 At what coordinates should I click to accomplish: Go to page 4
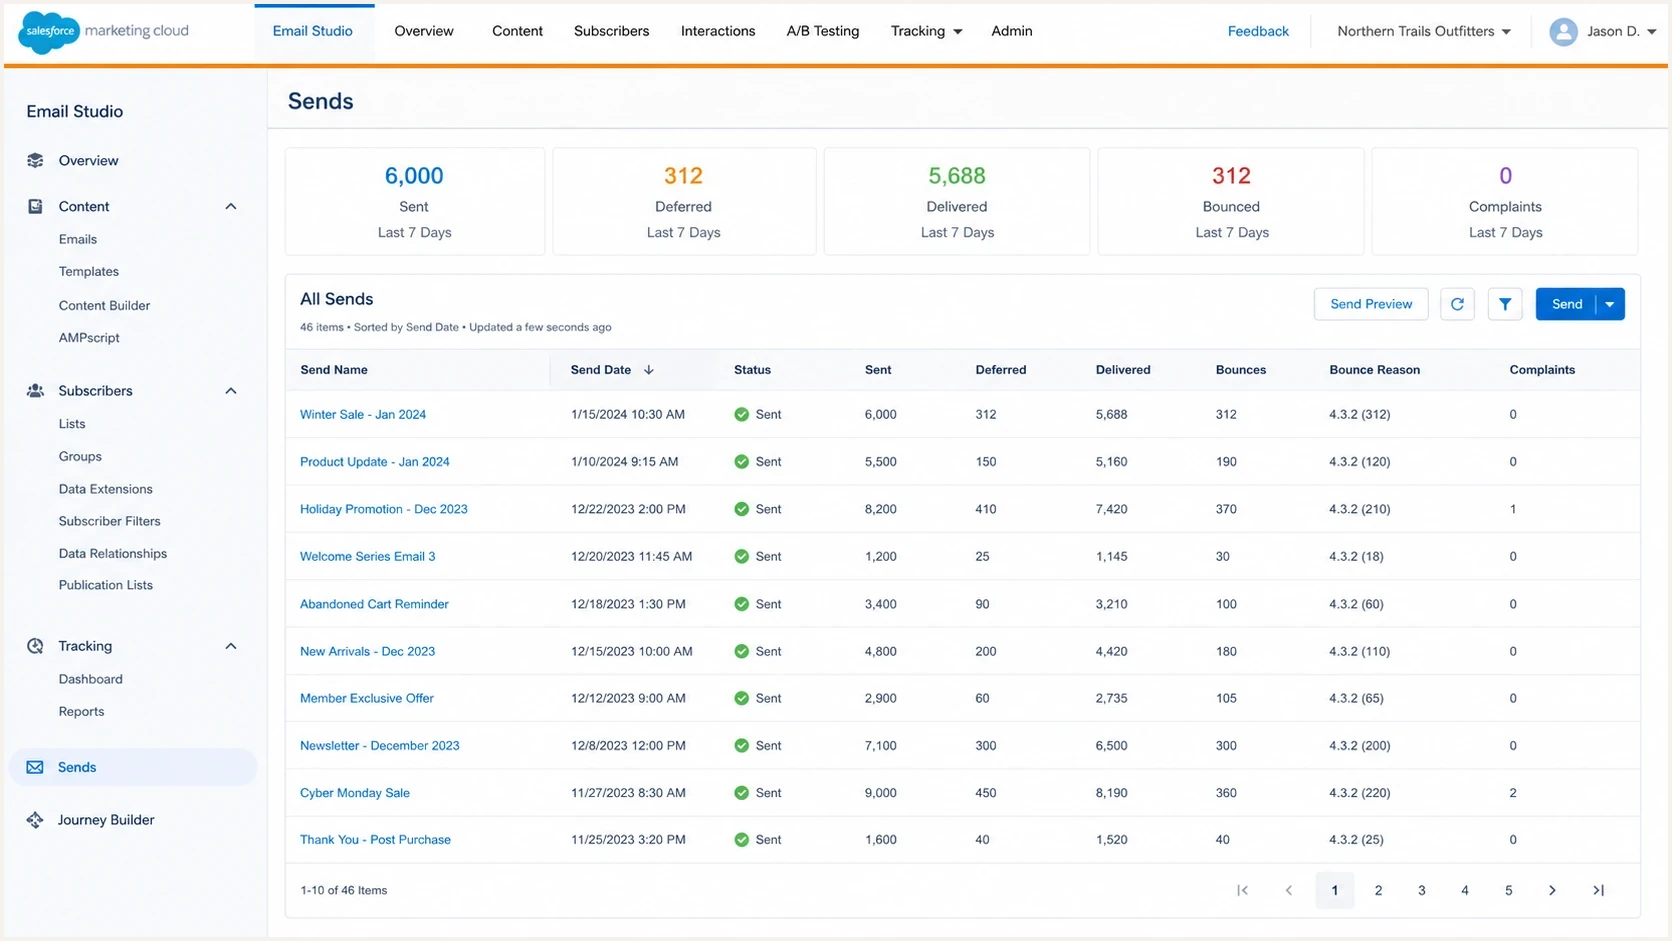[x=1465, y=890]
